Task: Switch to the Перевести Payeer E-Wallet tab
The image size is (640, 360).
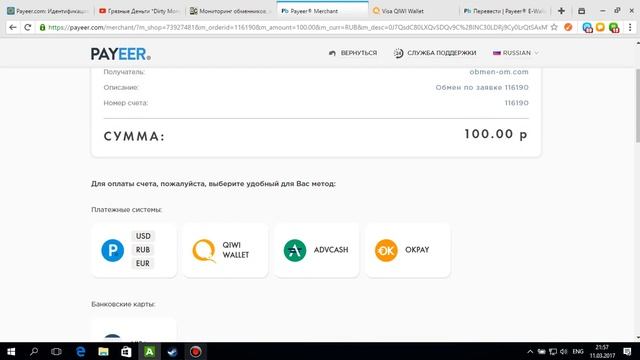Action: click(504, 11)
